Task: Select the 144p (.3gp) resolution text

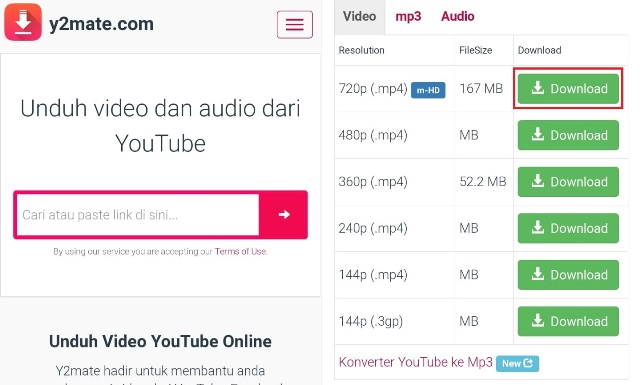Action: coord(371,321)
